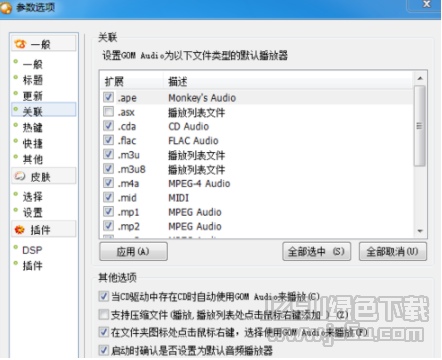This screenshot has height=360, width=442.
Task: Select 播放列表文件 description for .m3u8
Action: point(196,170)
